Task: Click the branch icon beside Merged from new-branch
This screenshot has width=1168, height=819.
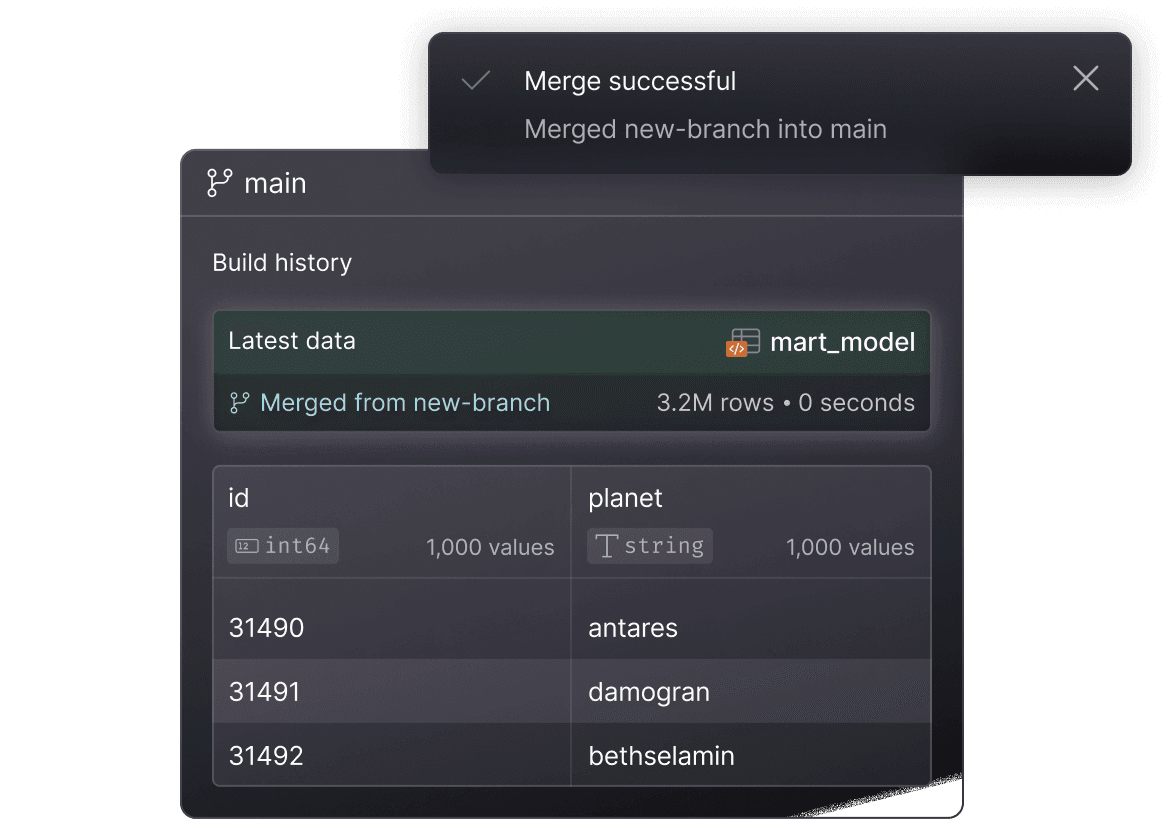Action: [x=239, y=403]
